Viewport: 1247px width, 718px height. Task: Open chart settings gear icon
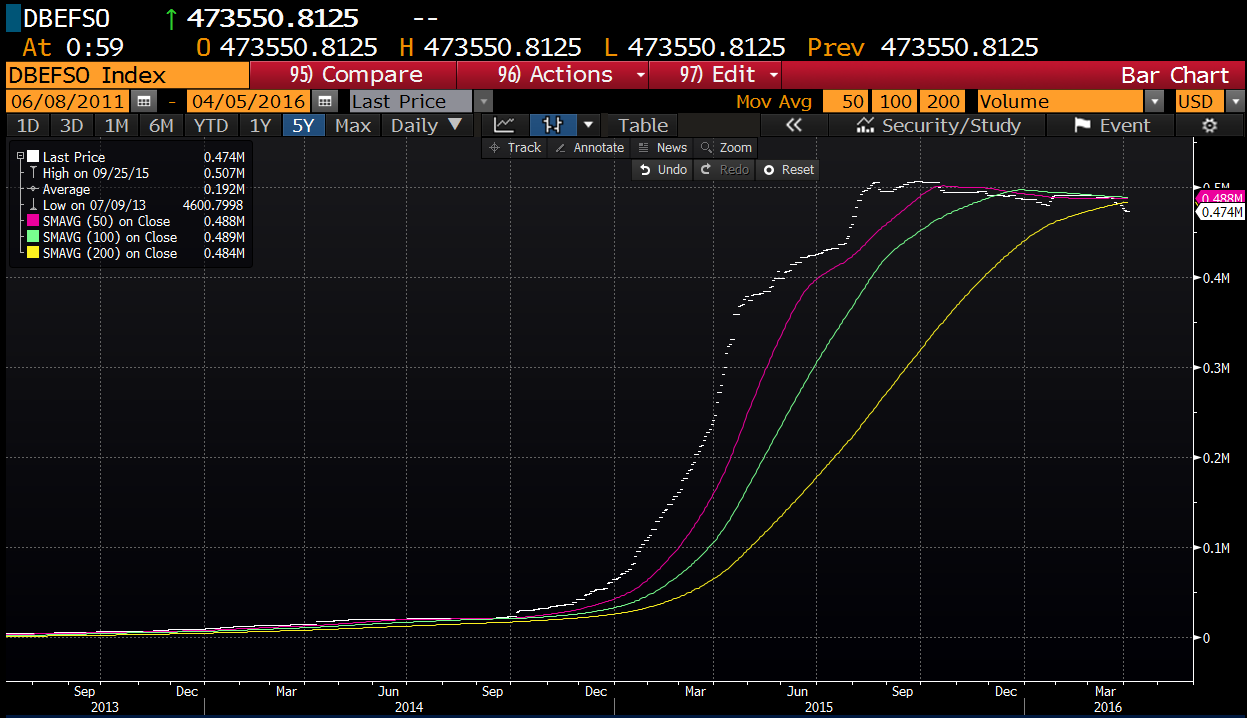(x=1209, y=125)
